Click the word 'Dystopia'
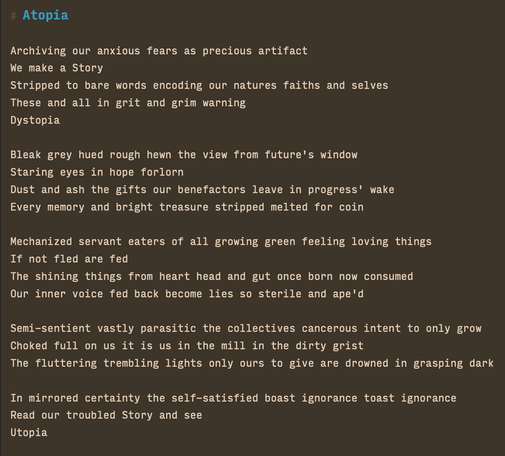505x456 pixels. 35,120
